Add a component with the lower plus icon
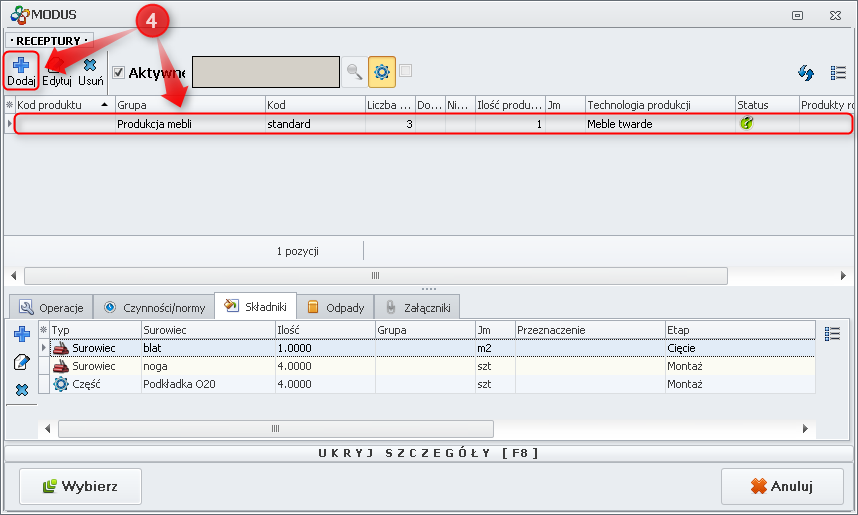Viewport: 858px width, 515px height. click(x=22, y=333)
